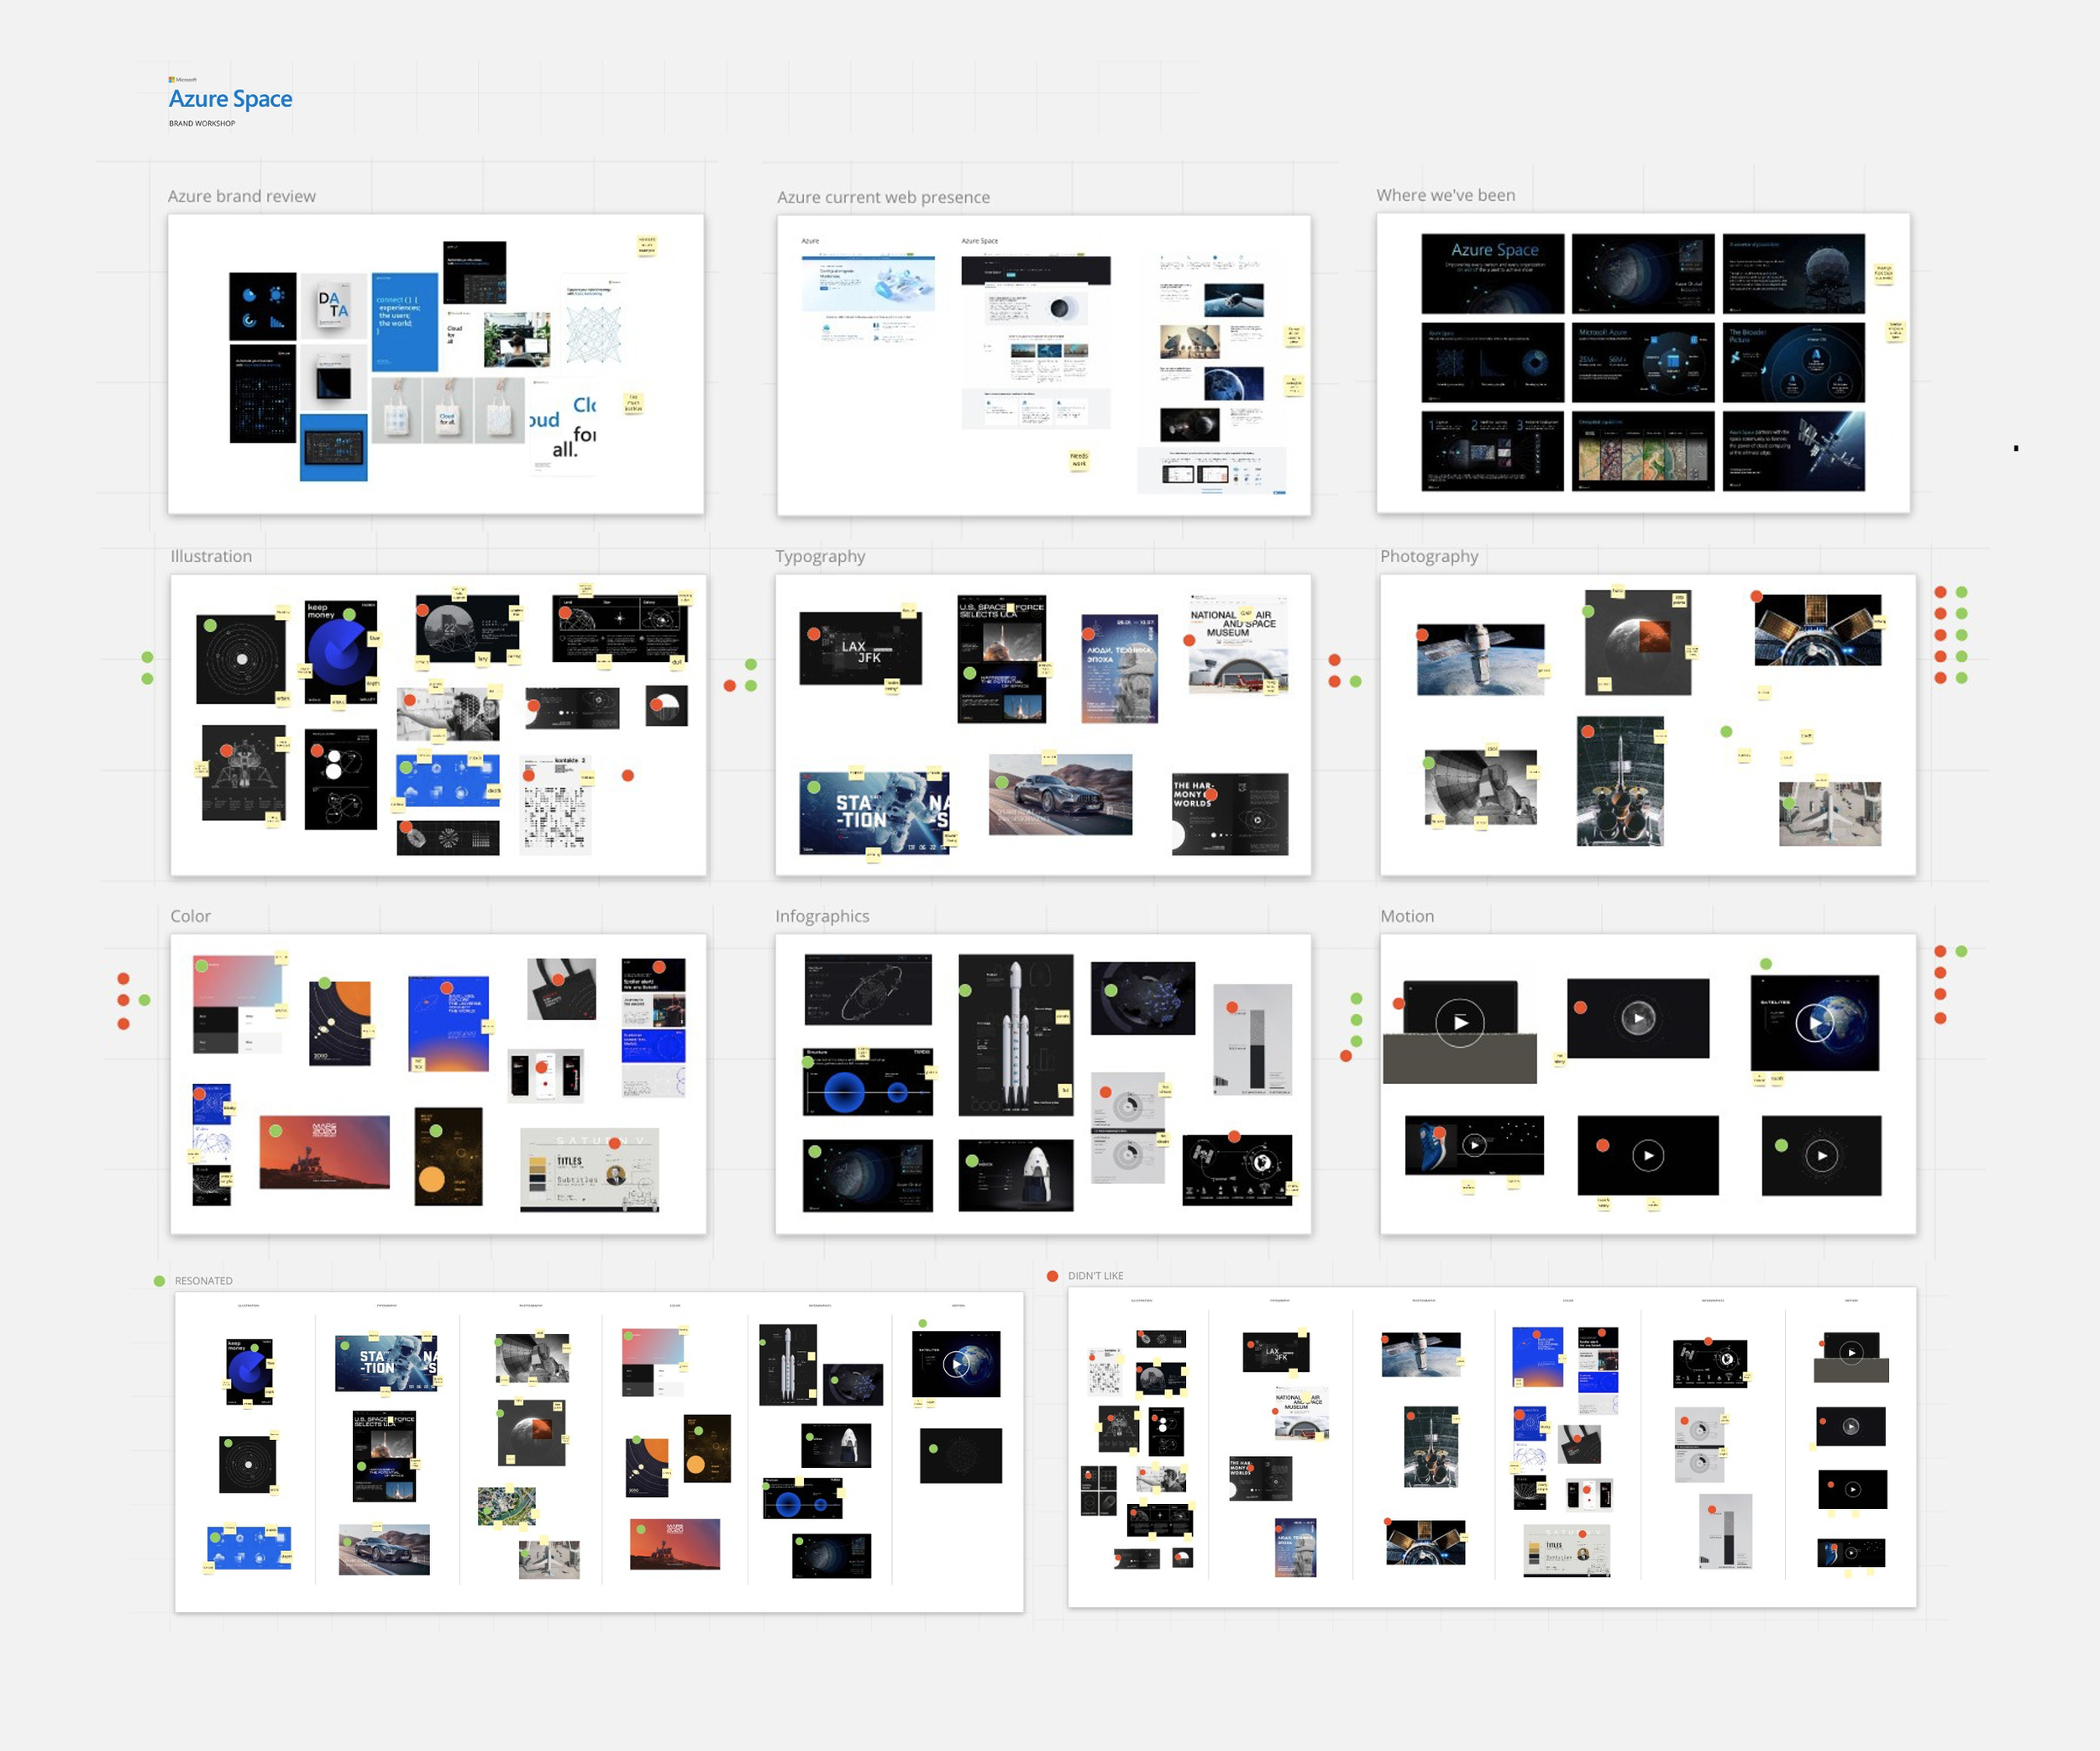Click the Where we've been frame label
Screen dimensions: 2100x1751
(1446, 195)
